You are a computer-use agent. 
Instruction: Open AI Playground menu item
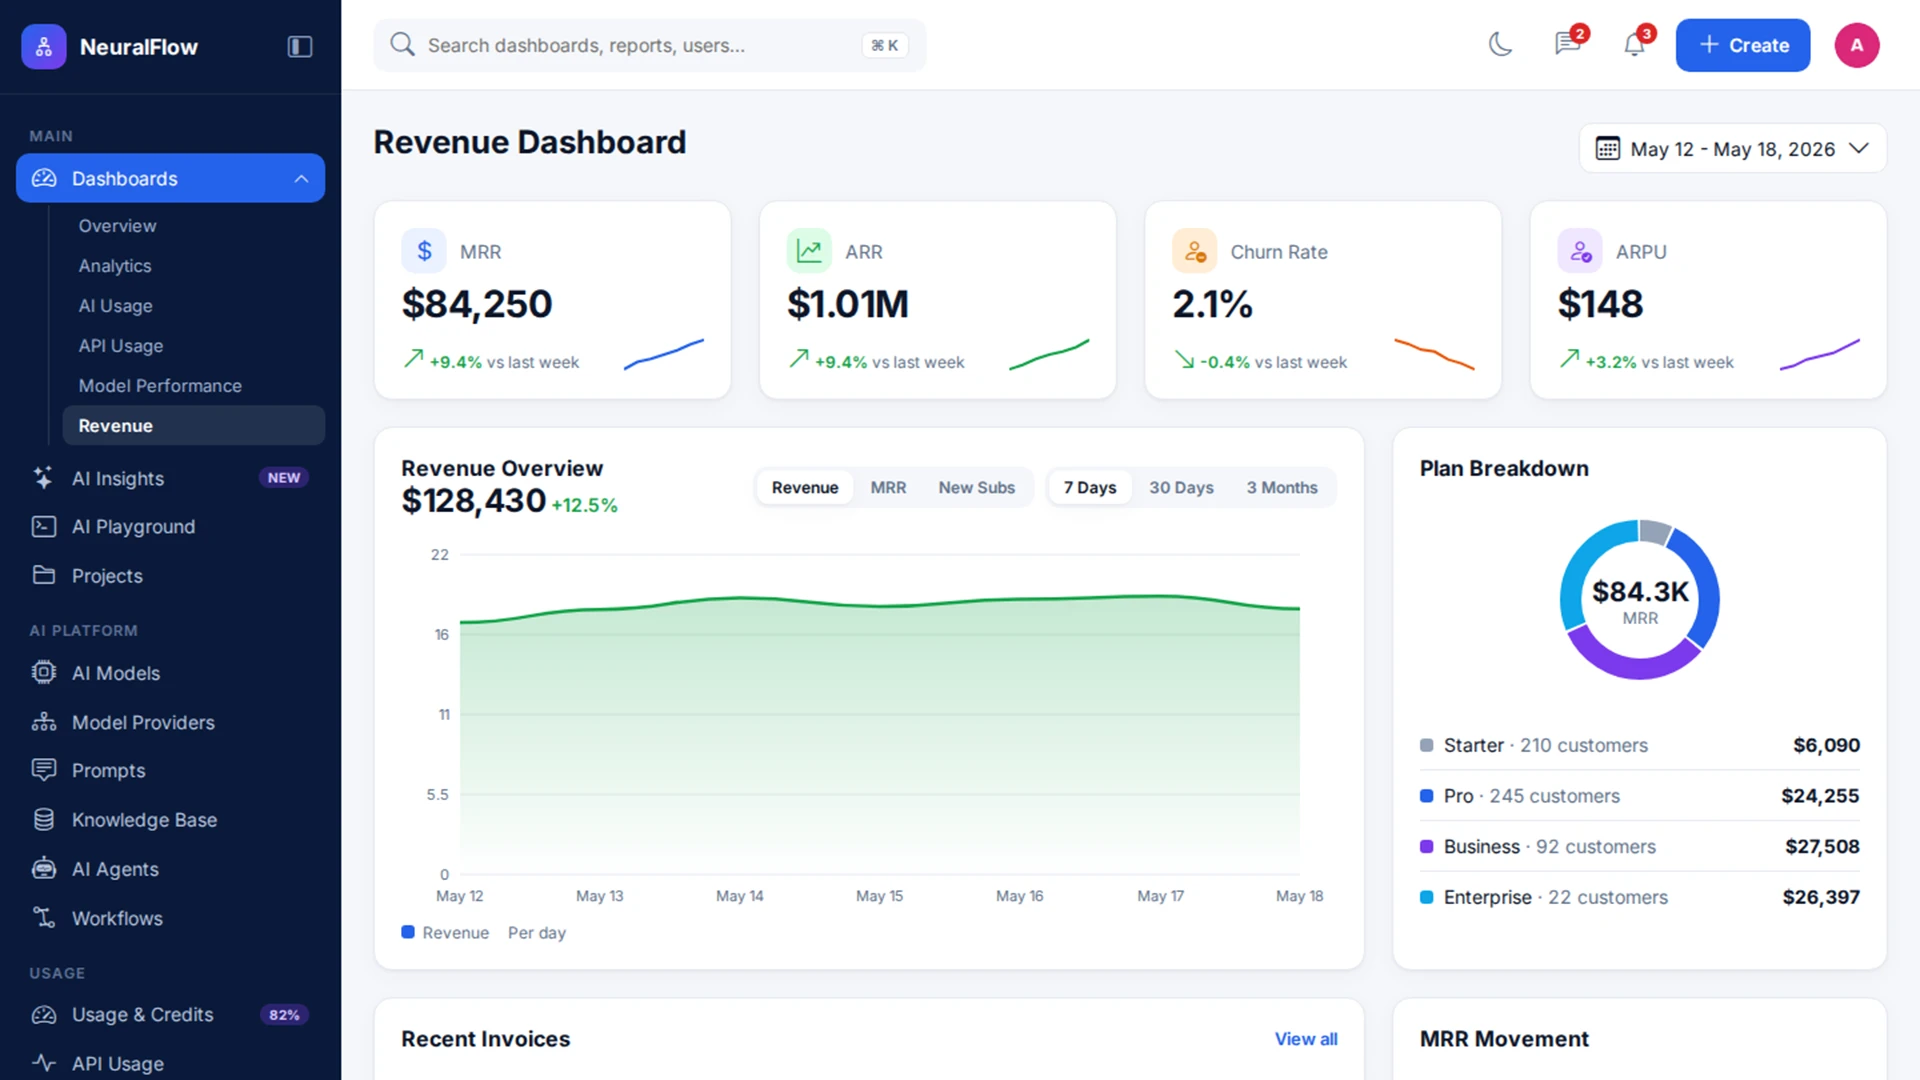(170, 526)
